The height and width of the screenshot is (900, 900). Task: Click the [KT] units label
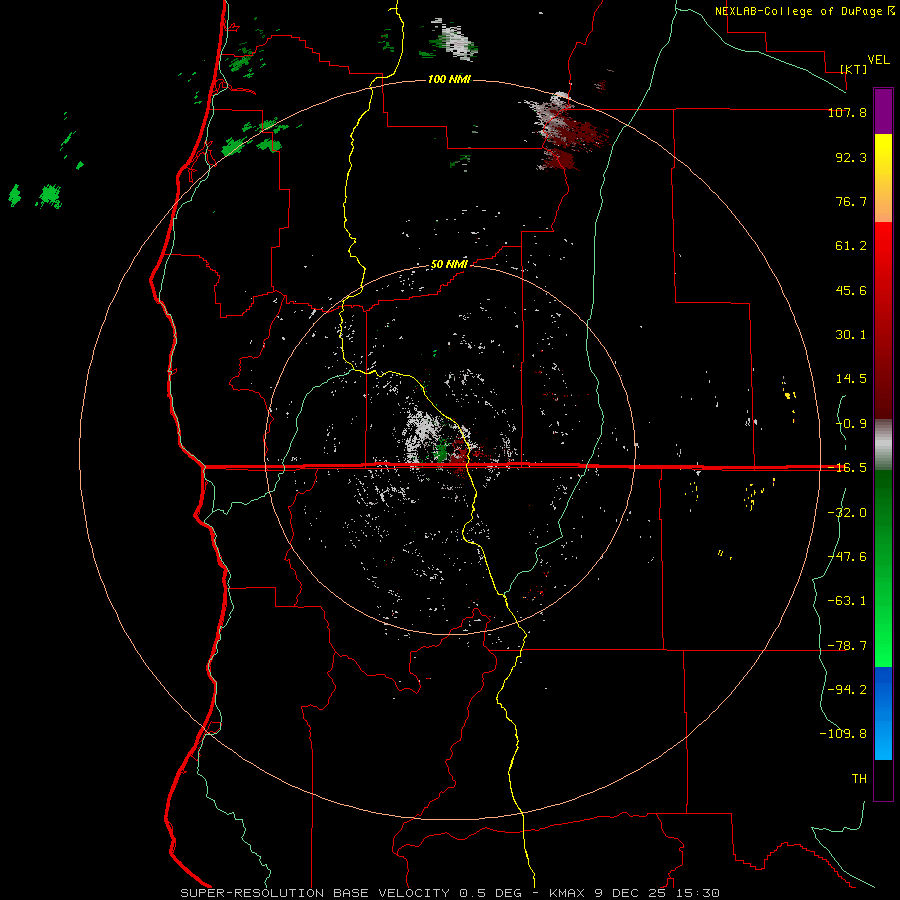point(854,69)
